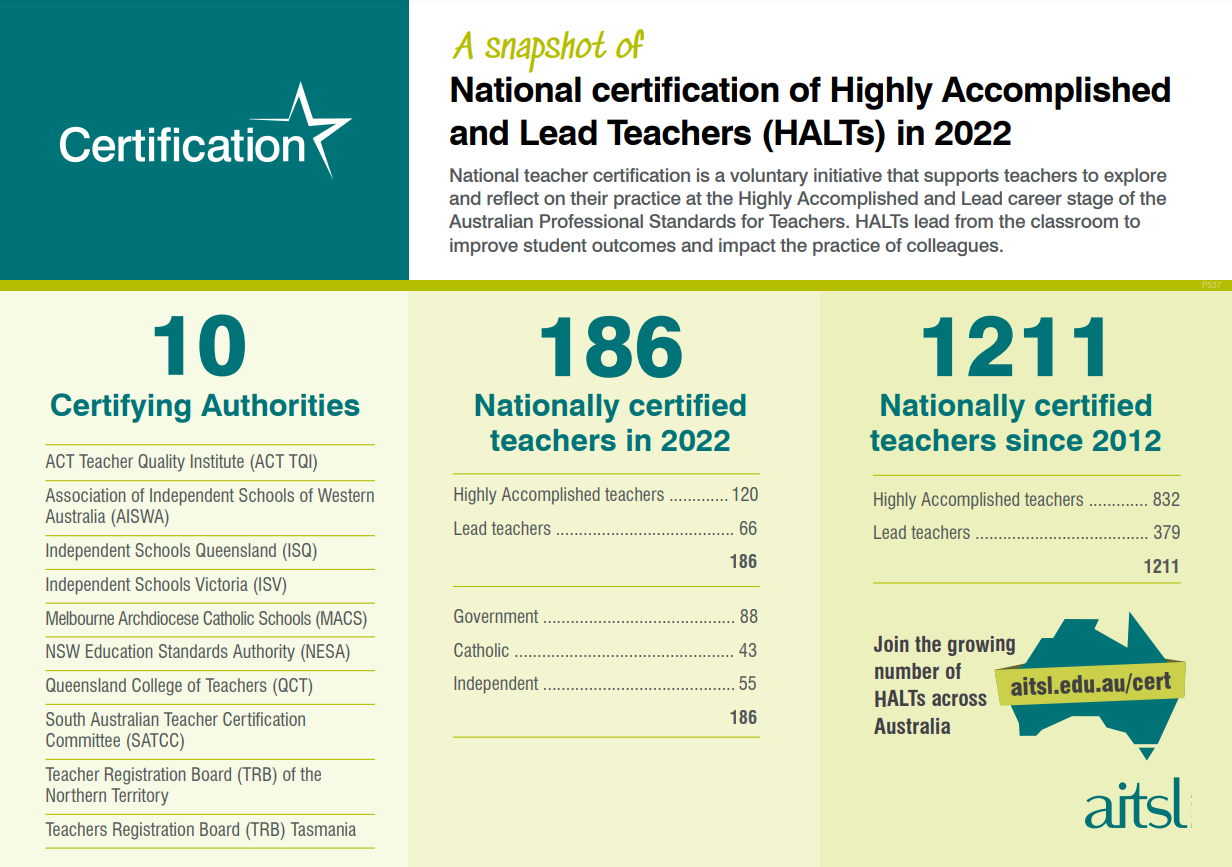
Task: Open the aitsl.edu.au/cert link
Action: (1091, 686)
